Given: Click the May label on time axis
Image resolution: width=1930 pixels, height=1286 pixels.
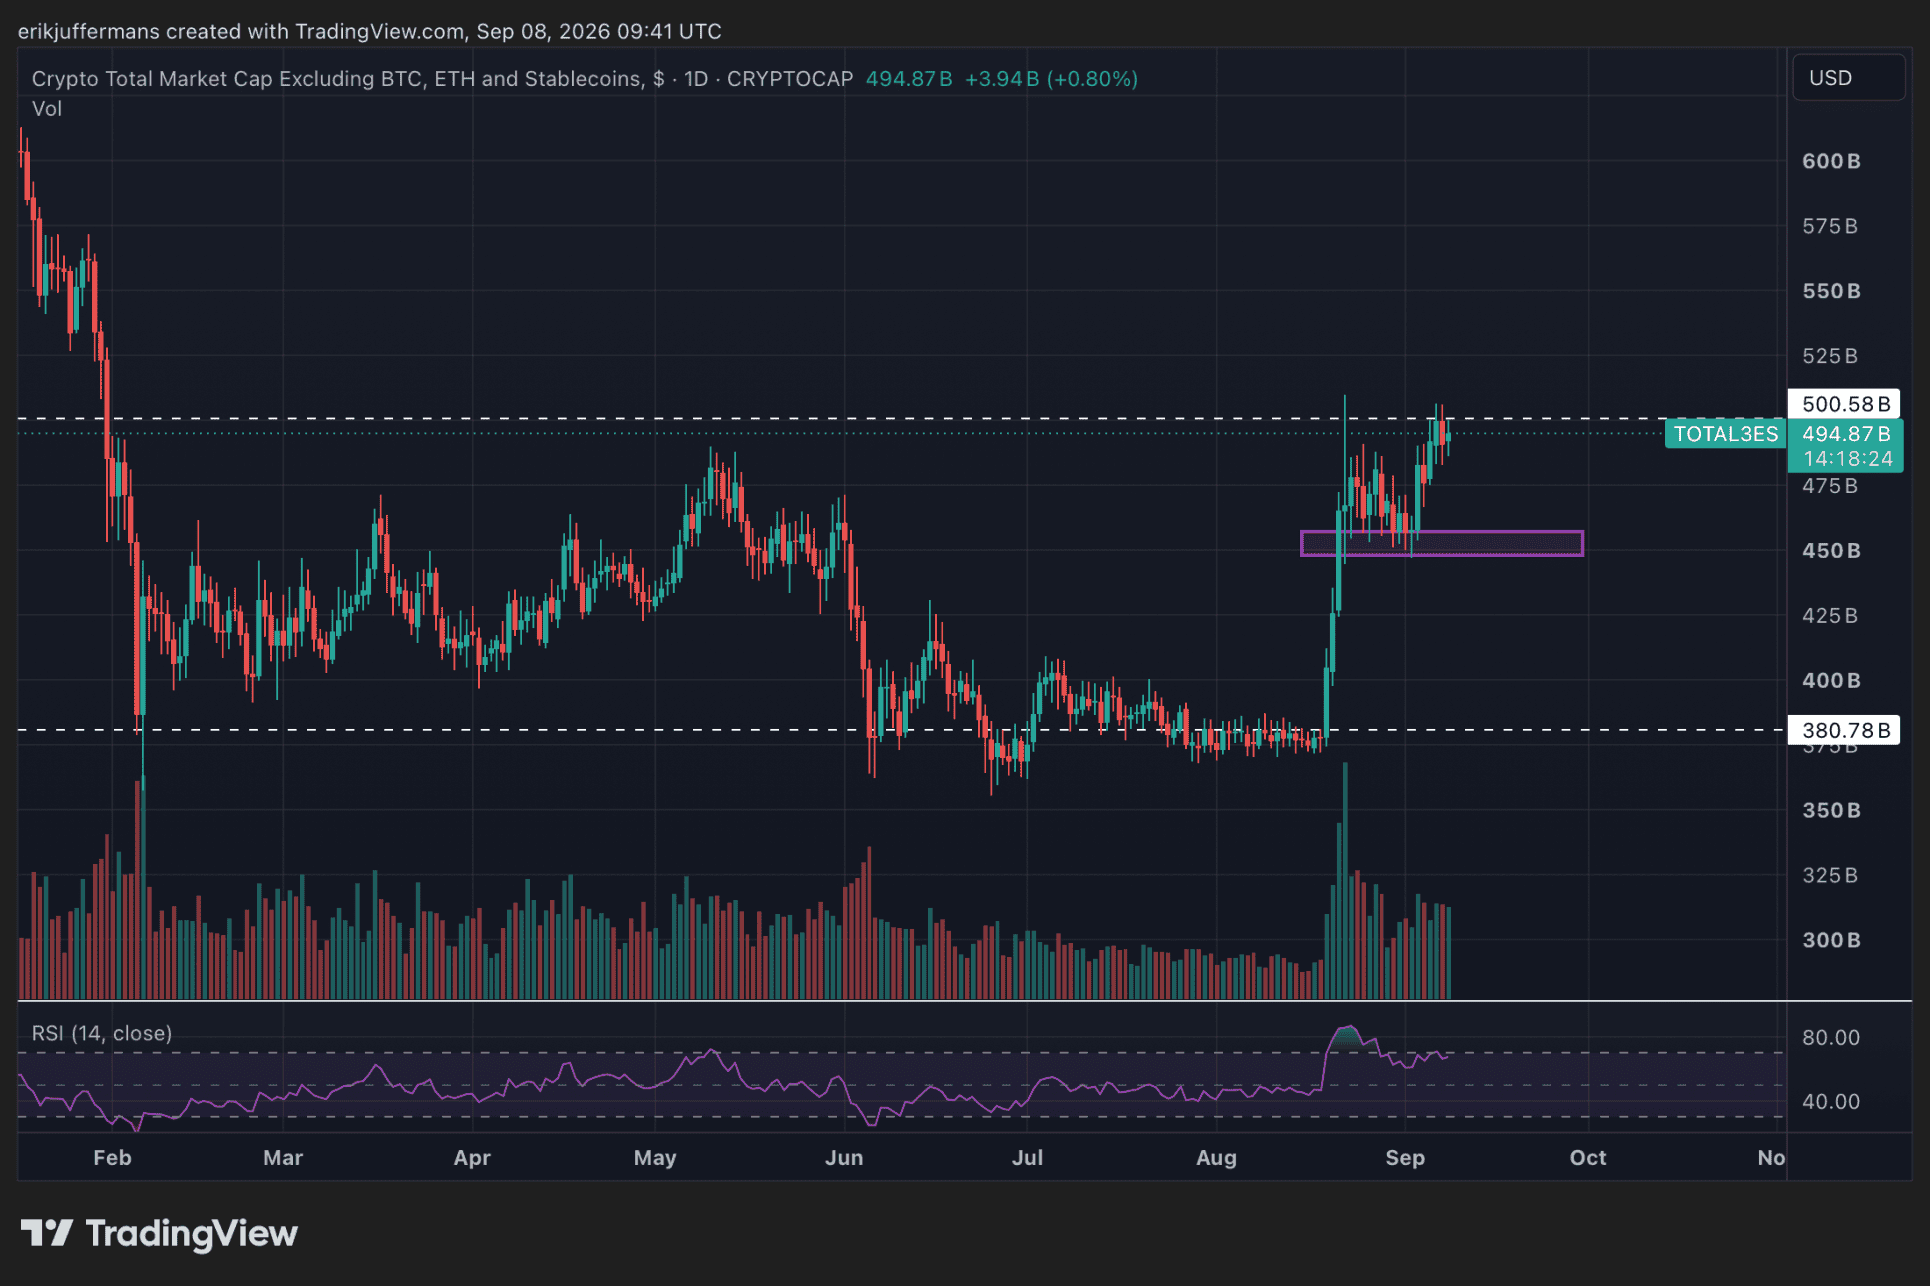Looking at the screenshot, I should coord(655,1158).
